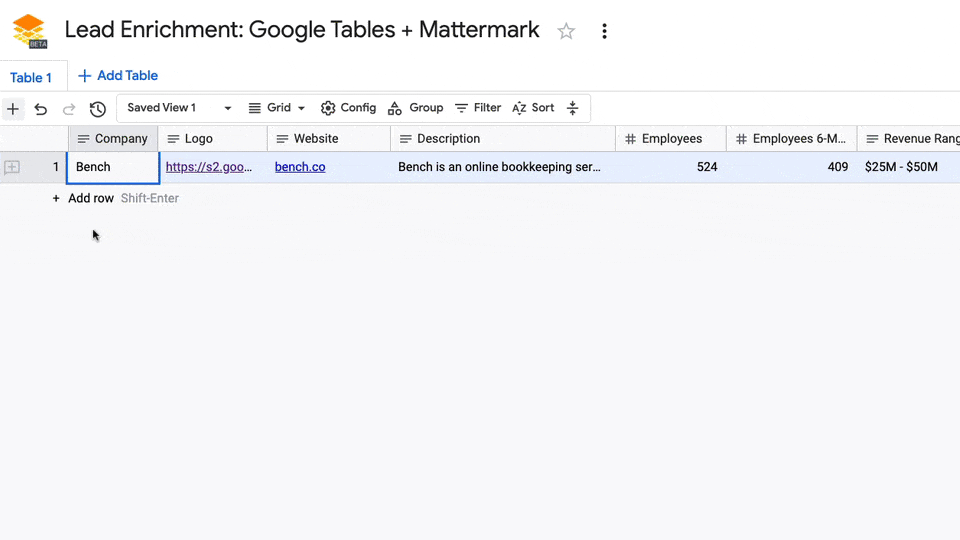Screen dimensions: 960x540
Task: Click the Google Tables beta logo
Action: pyautogui.click(x=29, y=31)
